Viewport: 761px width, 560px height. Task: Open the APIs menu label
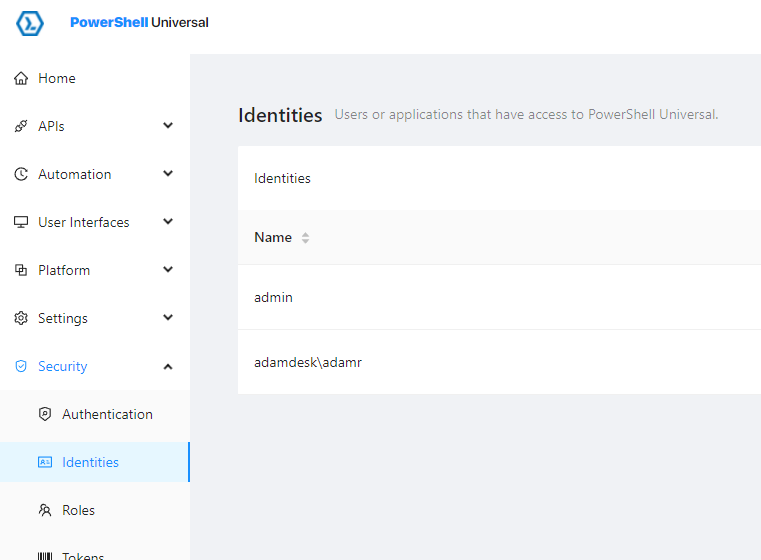(x=51, y=126)
